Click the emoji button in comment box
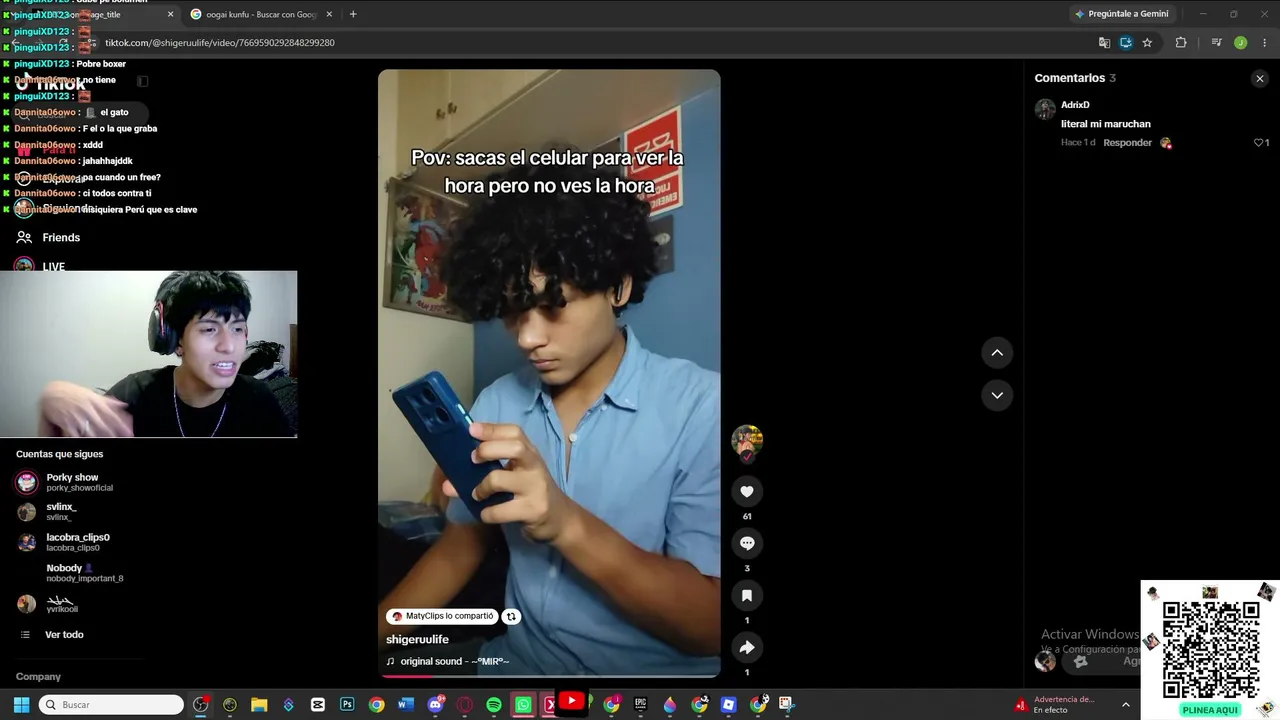 [x=1080, y=661]
